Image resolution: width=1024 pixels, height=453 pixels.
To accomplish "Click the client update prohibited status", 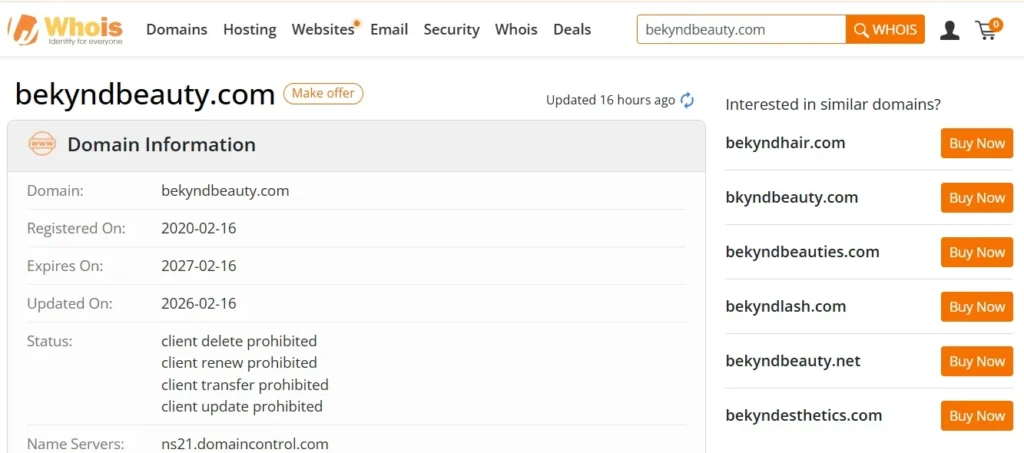I will pos(242,406).
